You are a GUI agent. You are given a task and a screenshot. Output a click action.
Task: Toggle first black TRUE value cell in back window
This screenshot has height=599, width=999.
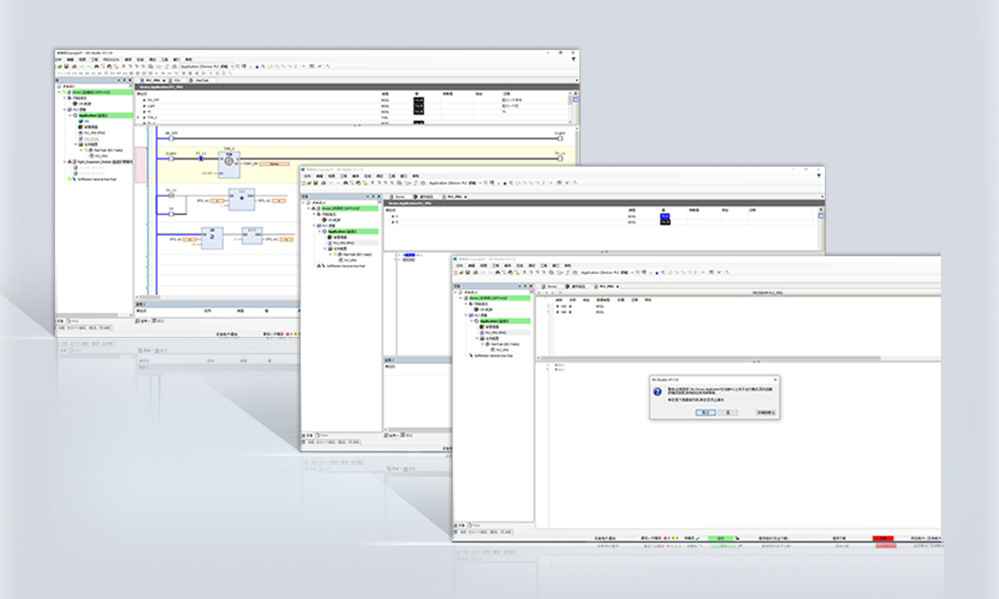coord(418,99)
